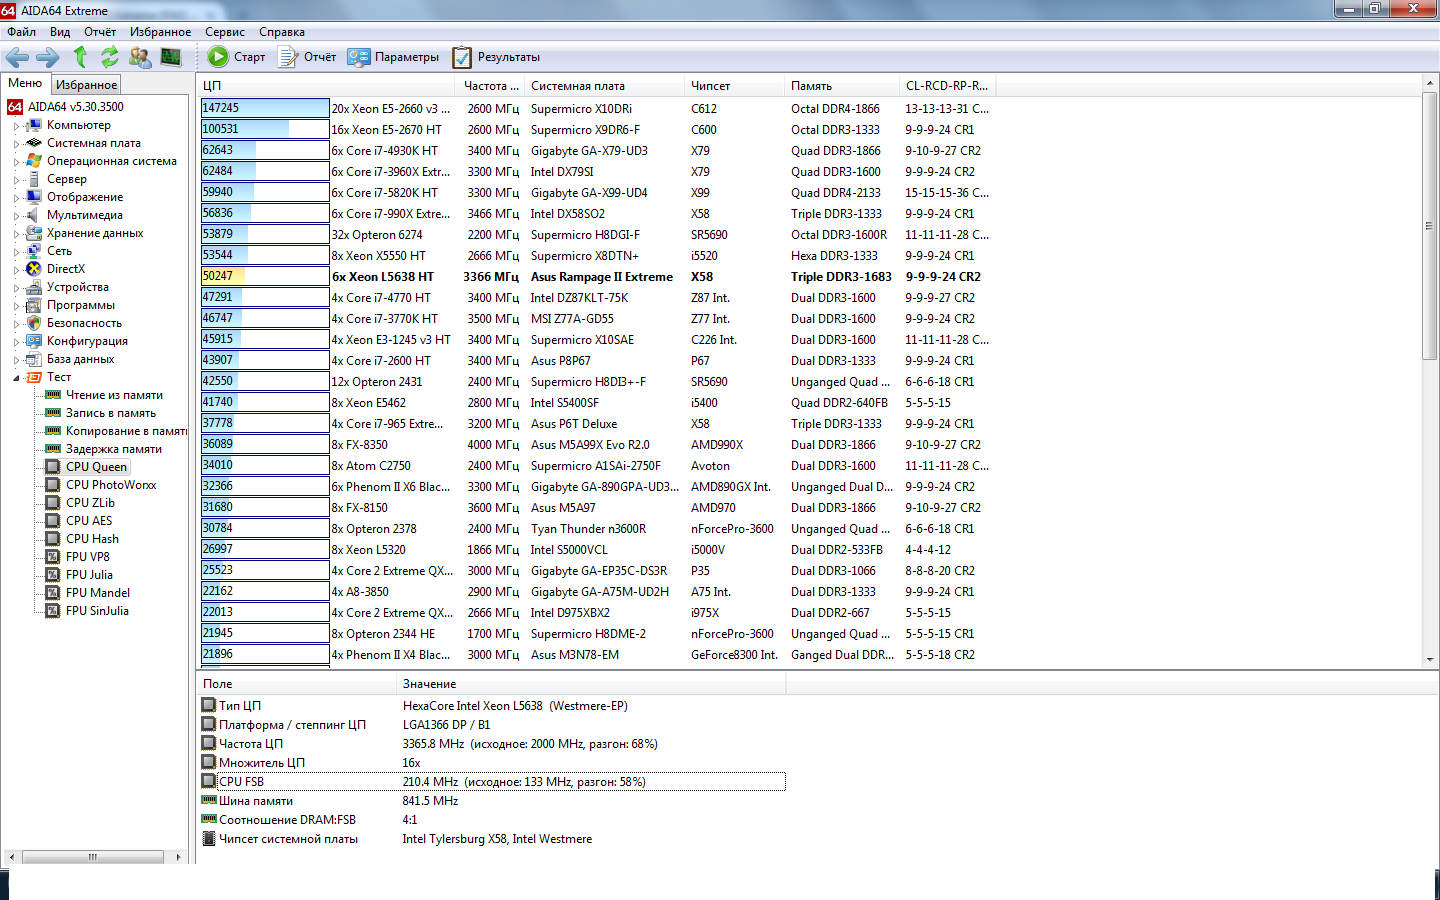1440x900 pixels.
Task: Click the Системная плата column header
Action: click(604, 86)
